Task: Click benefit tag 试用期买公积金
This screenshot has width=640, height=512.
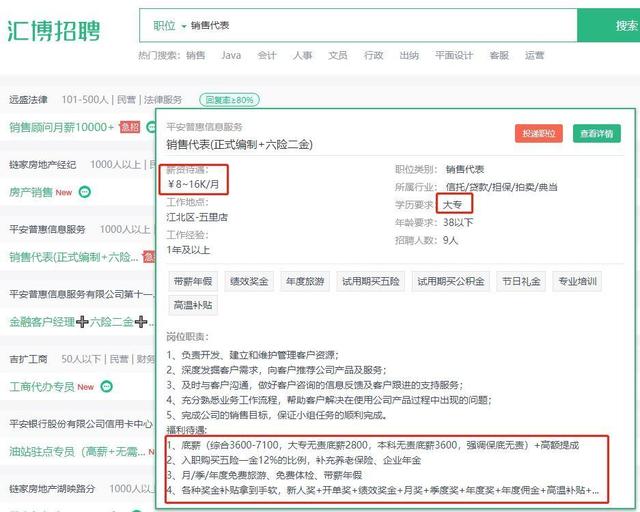Action: (x=451, y=281)
